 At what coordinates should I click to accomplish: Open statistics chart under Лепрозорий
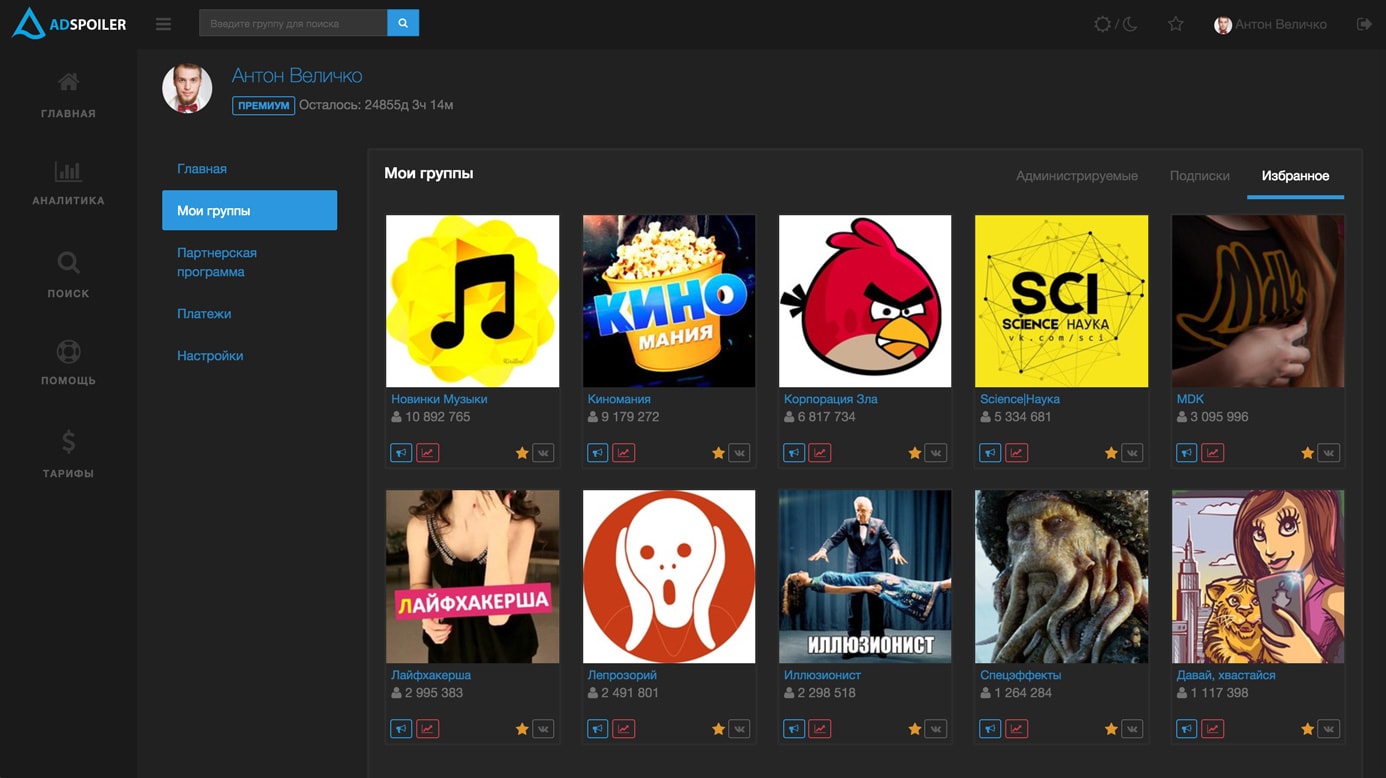tap(623, 729)
